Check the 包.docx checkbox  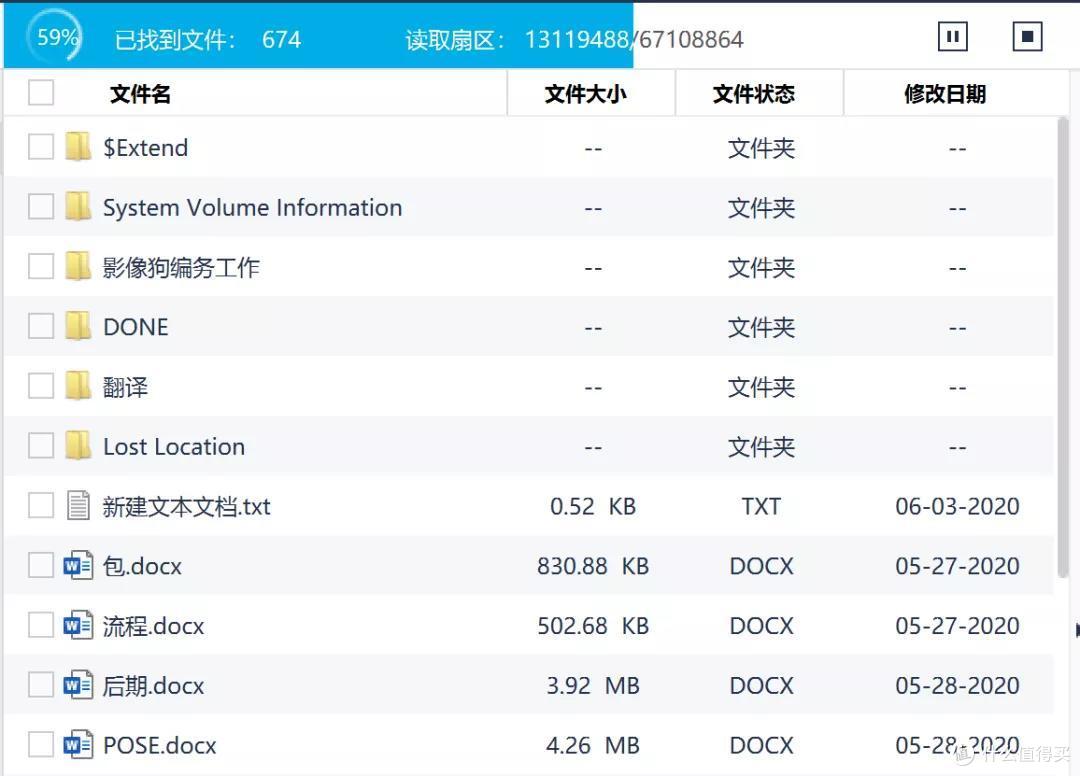tap(41, 565)
